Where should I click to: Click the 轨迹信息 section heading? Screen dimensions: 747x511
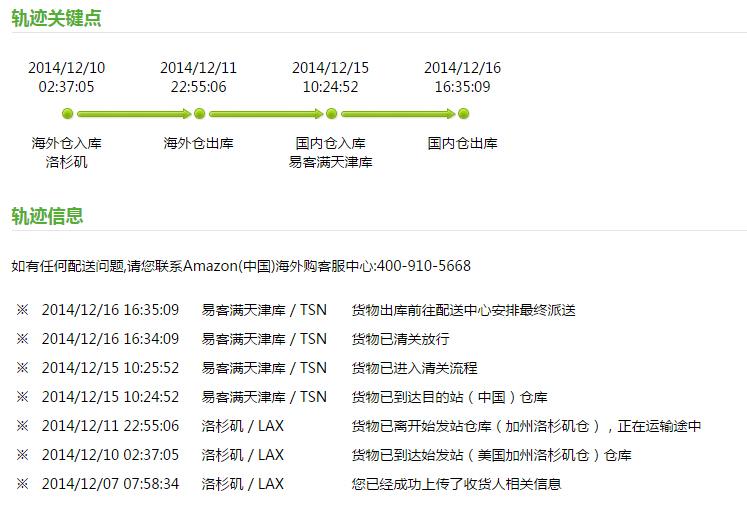(x=47, y=216)
